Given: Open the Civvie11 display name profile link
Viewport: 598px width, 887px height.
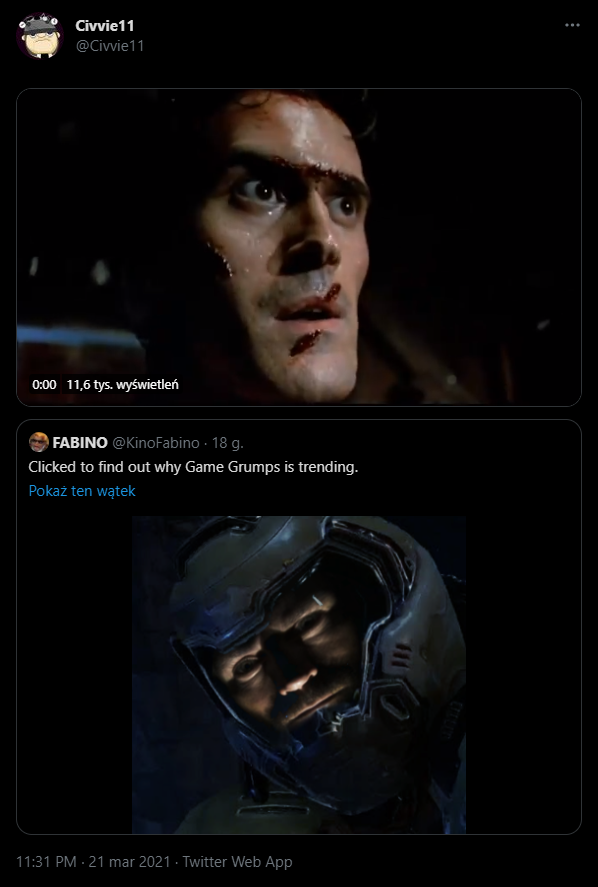Looking at the screenshot, I should pyautogui.click(x=105, y=25).
